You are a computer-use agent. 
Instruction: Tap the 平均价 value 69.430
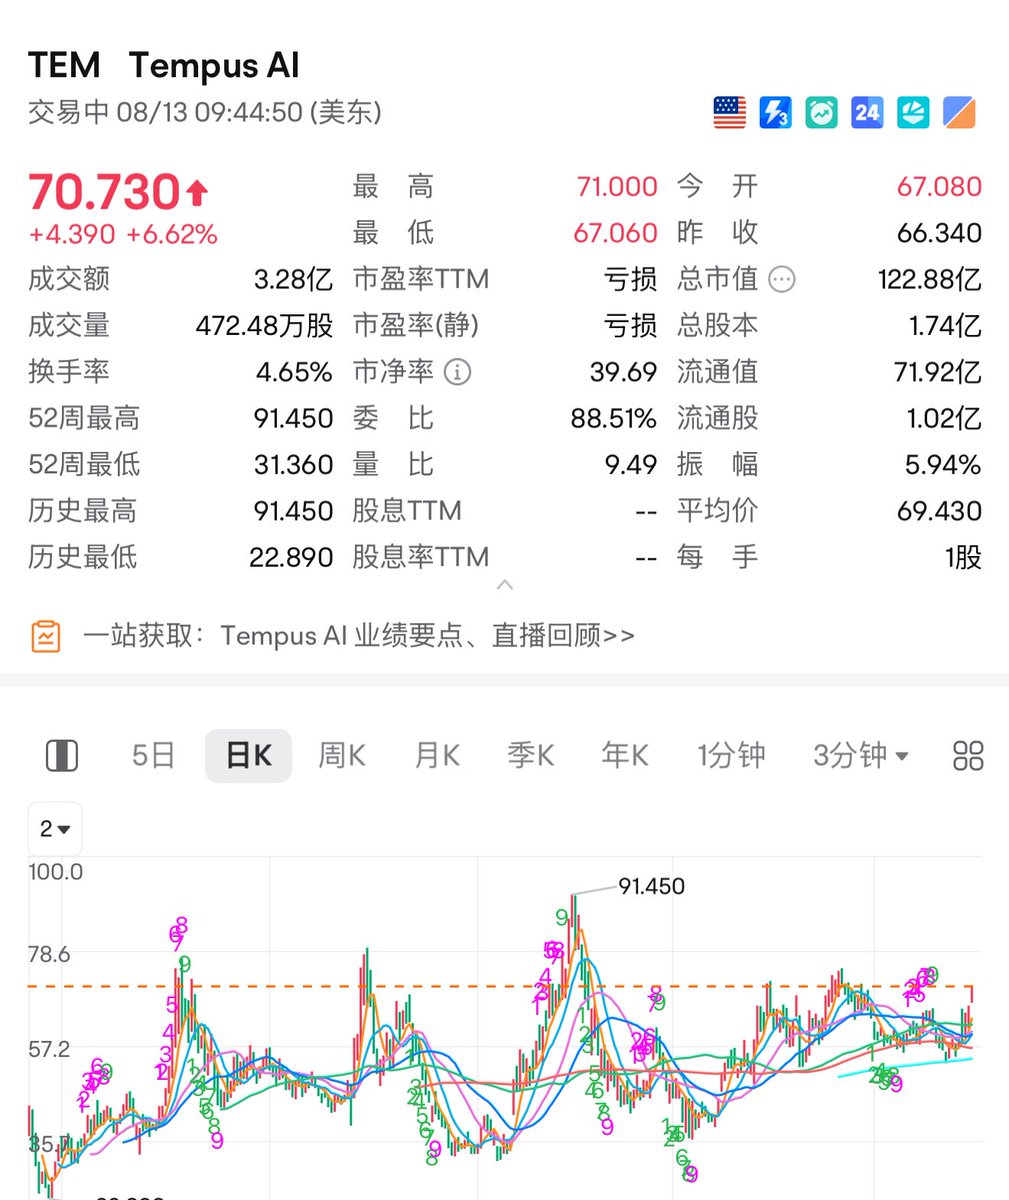pyautogui.click(x=939, y=511)
